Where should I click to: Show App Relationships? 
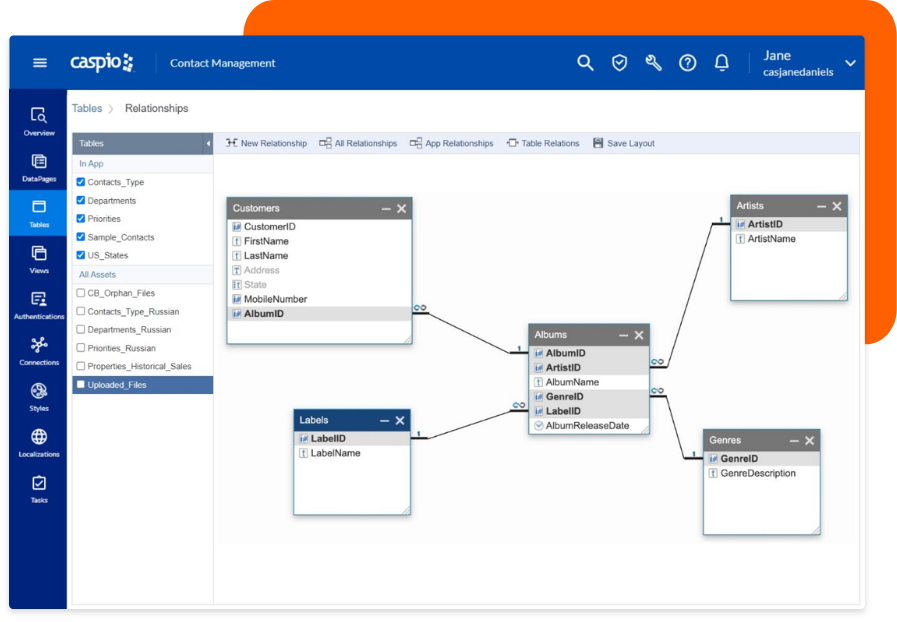click(451, 143)
